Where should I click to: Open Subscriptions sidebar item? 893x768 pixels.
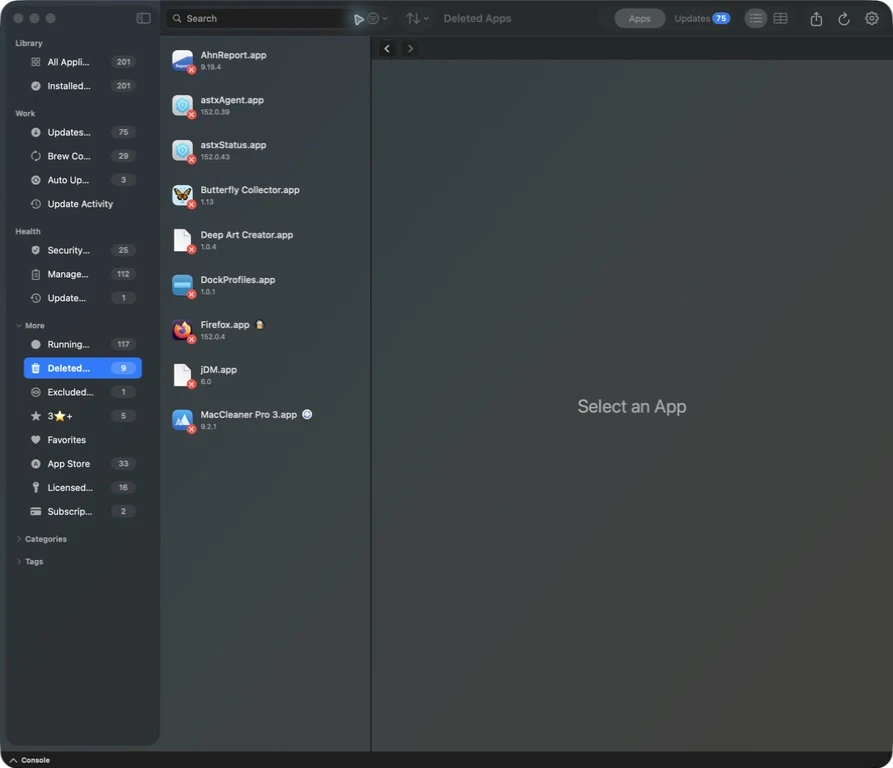pyautogui.click(x=83, y=512)
